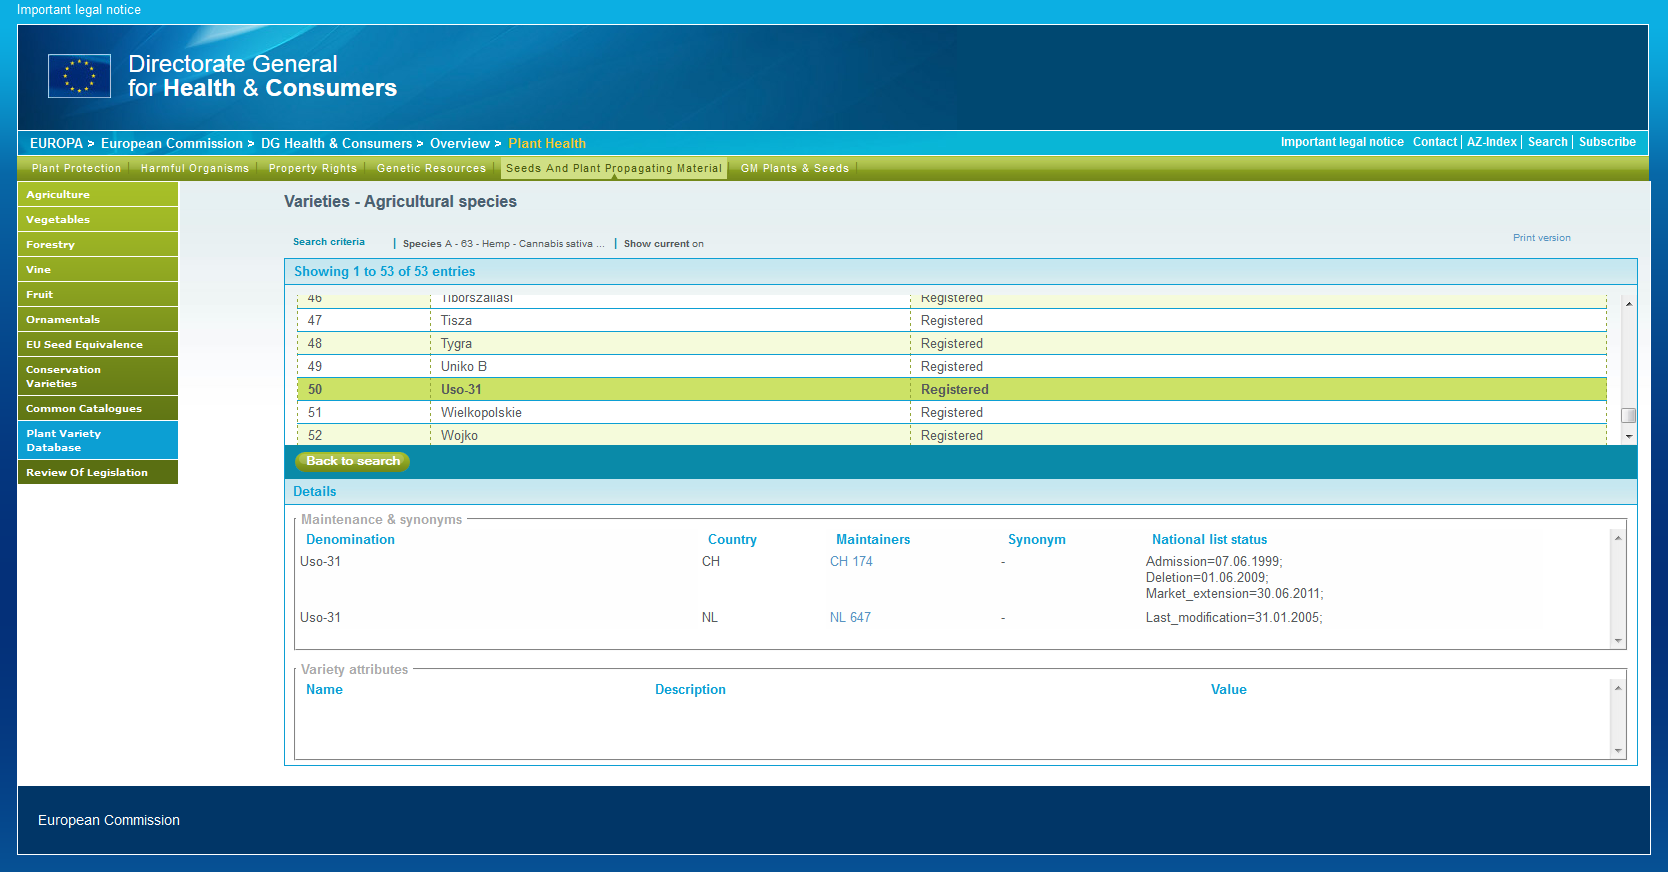Image resolution: width=1668 pixels, height=872 pixels.
Task: Go to EU Seed Equivalence section
Action: click(x=97, y=344)
